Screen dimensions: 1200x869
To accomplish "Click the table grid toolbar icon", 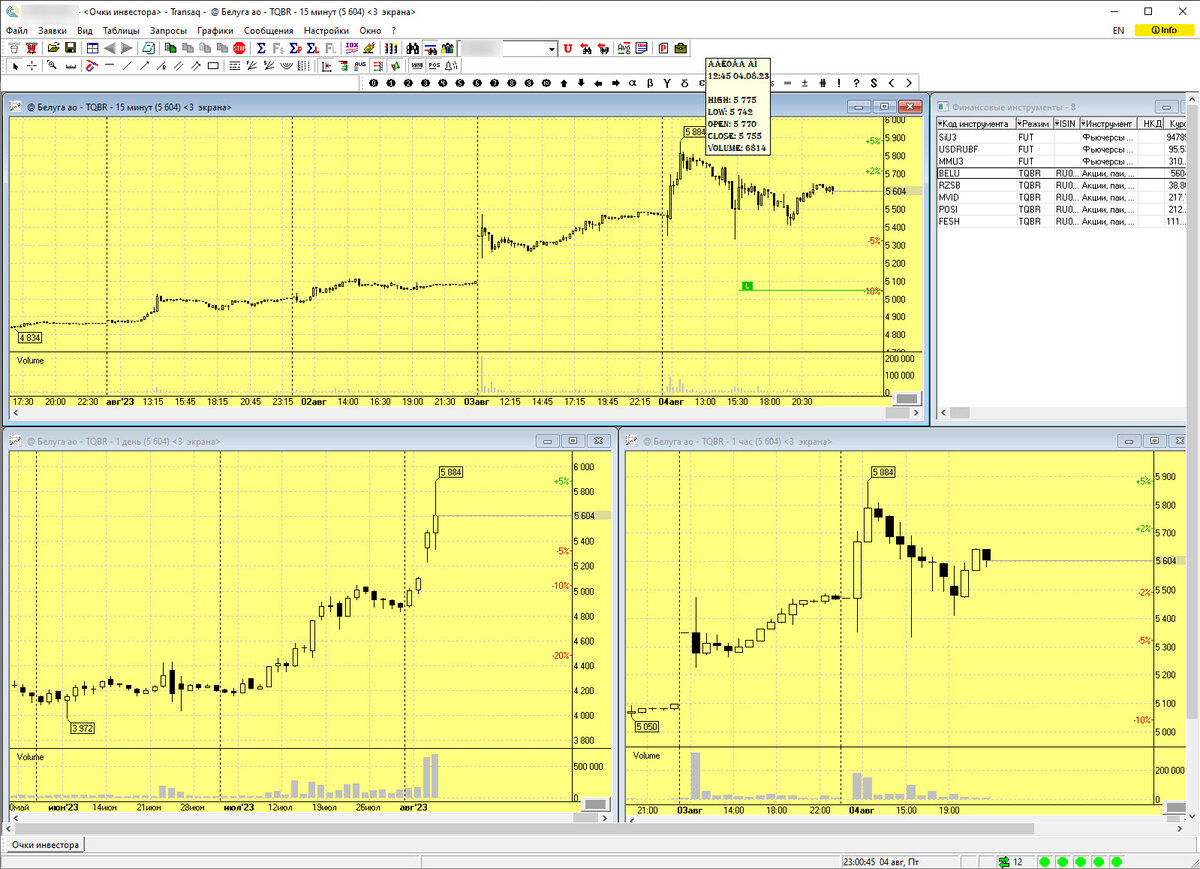I will (92, 48).
